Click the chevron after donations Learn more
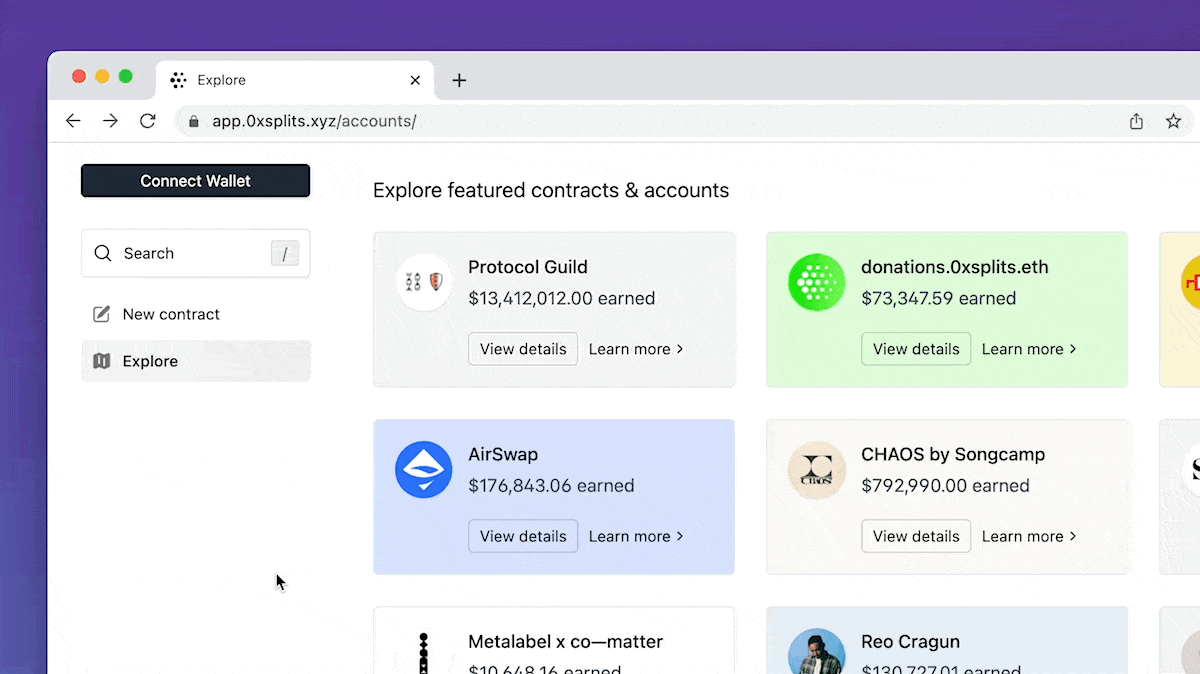 pos(1073,349)
